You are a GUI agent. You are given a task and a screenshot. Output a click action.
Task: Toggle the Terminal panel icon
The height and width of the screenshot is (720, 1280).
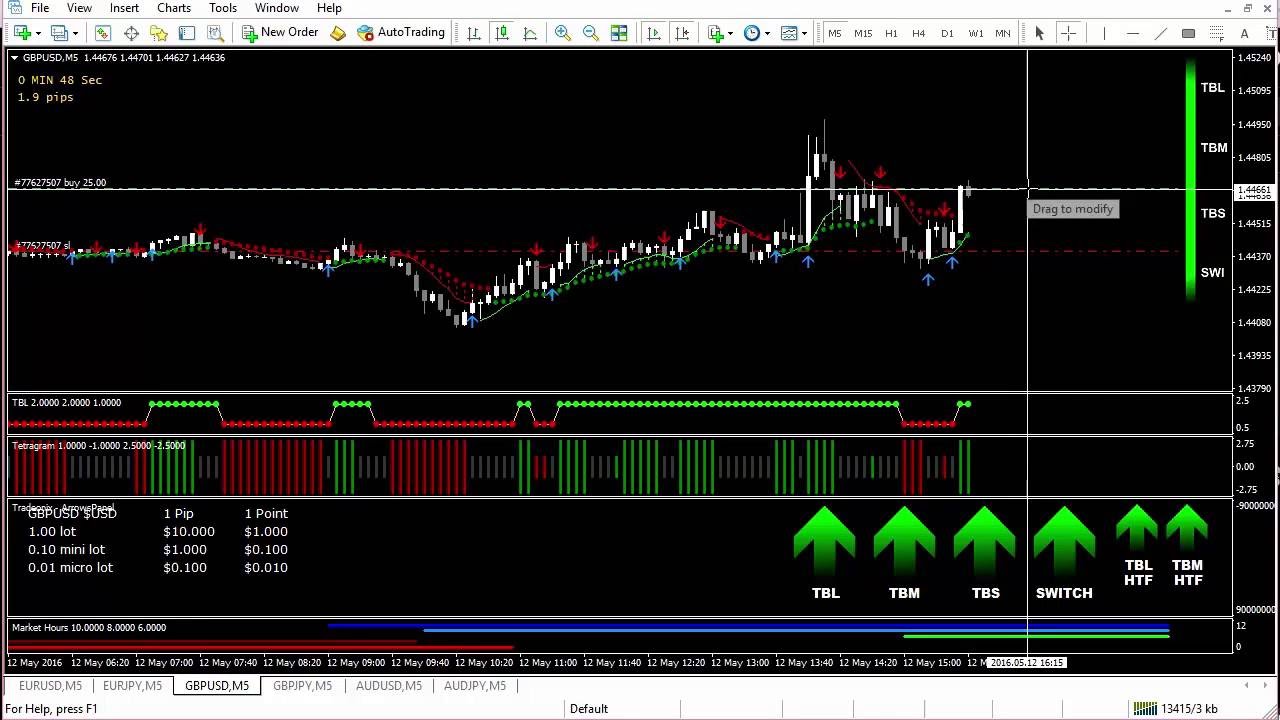[187, 33]
